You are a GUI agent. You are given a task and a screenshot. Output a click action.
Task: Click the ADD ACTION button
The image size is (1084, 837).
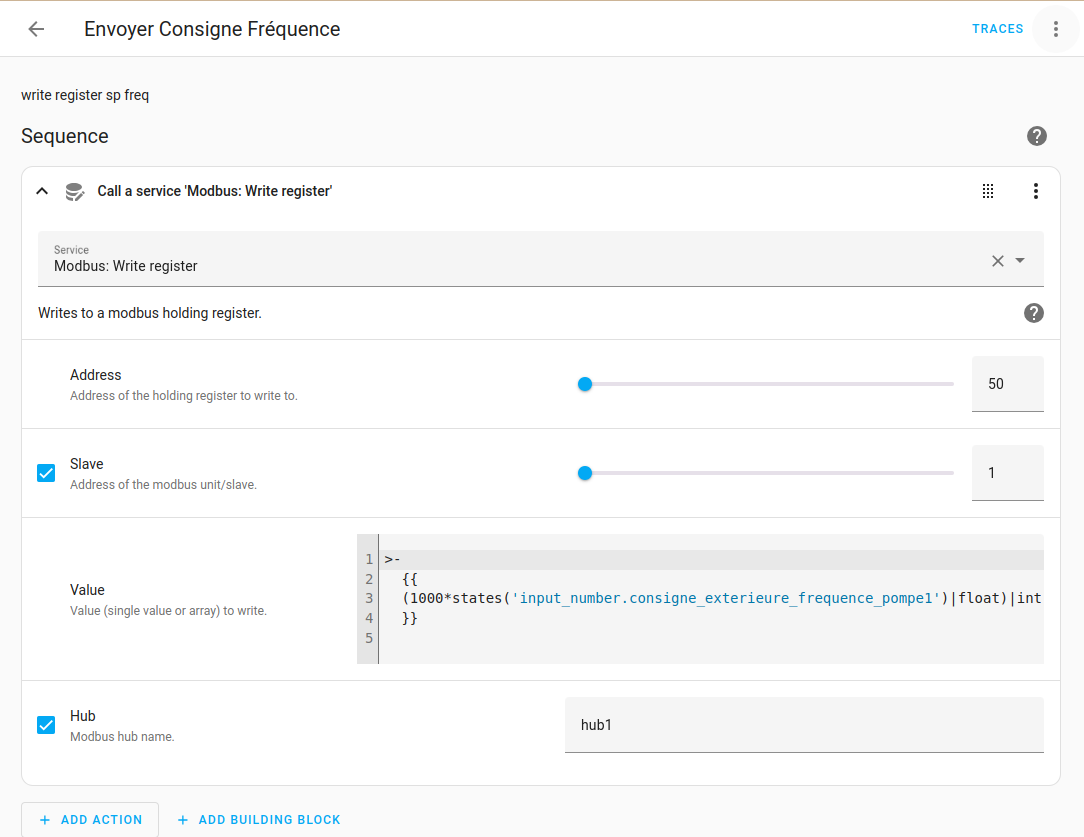(x=89, y=819)
